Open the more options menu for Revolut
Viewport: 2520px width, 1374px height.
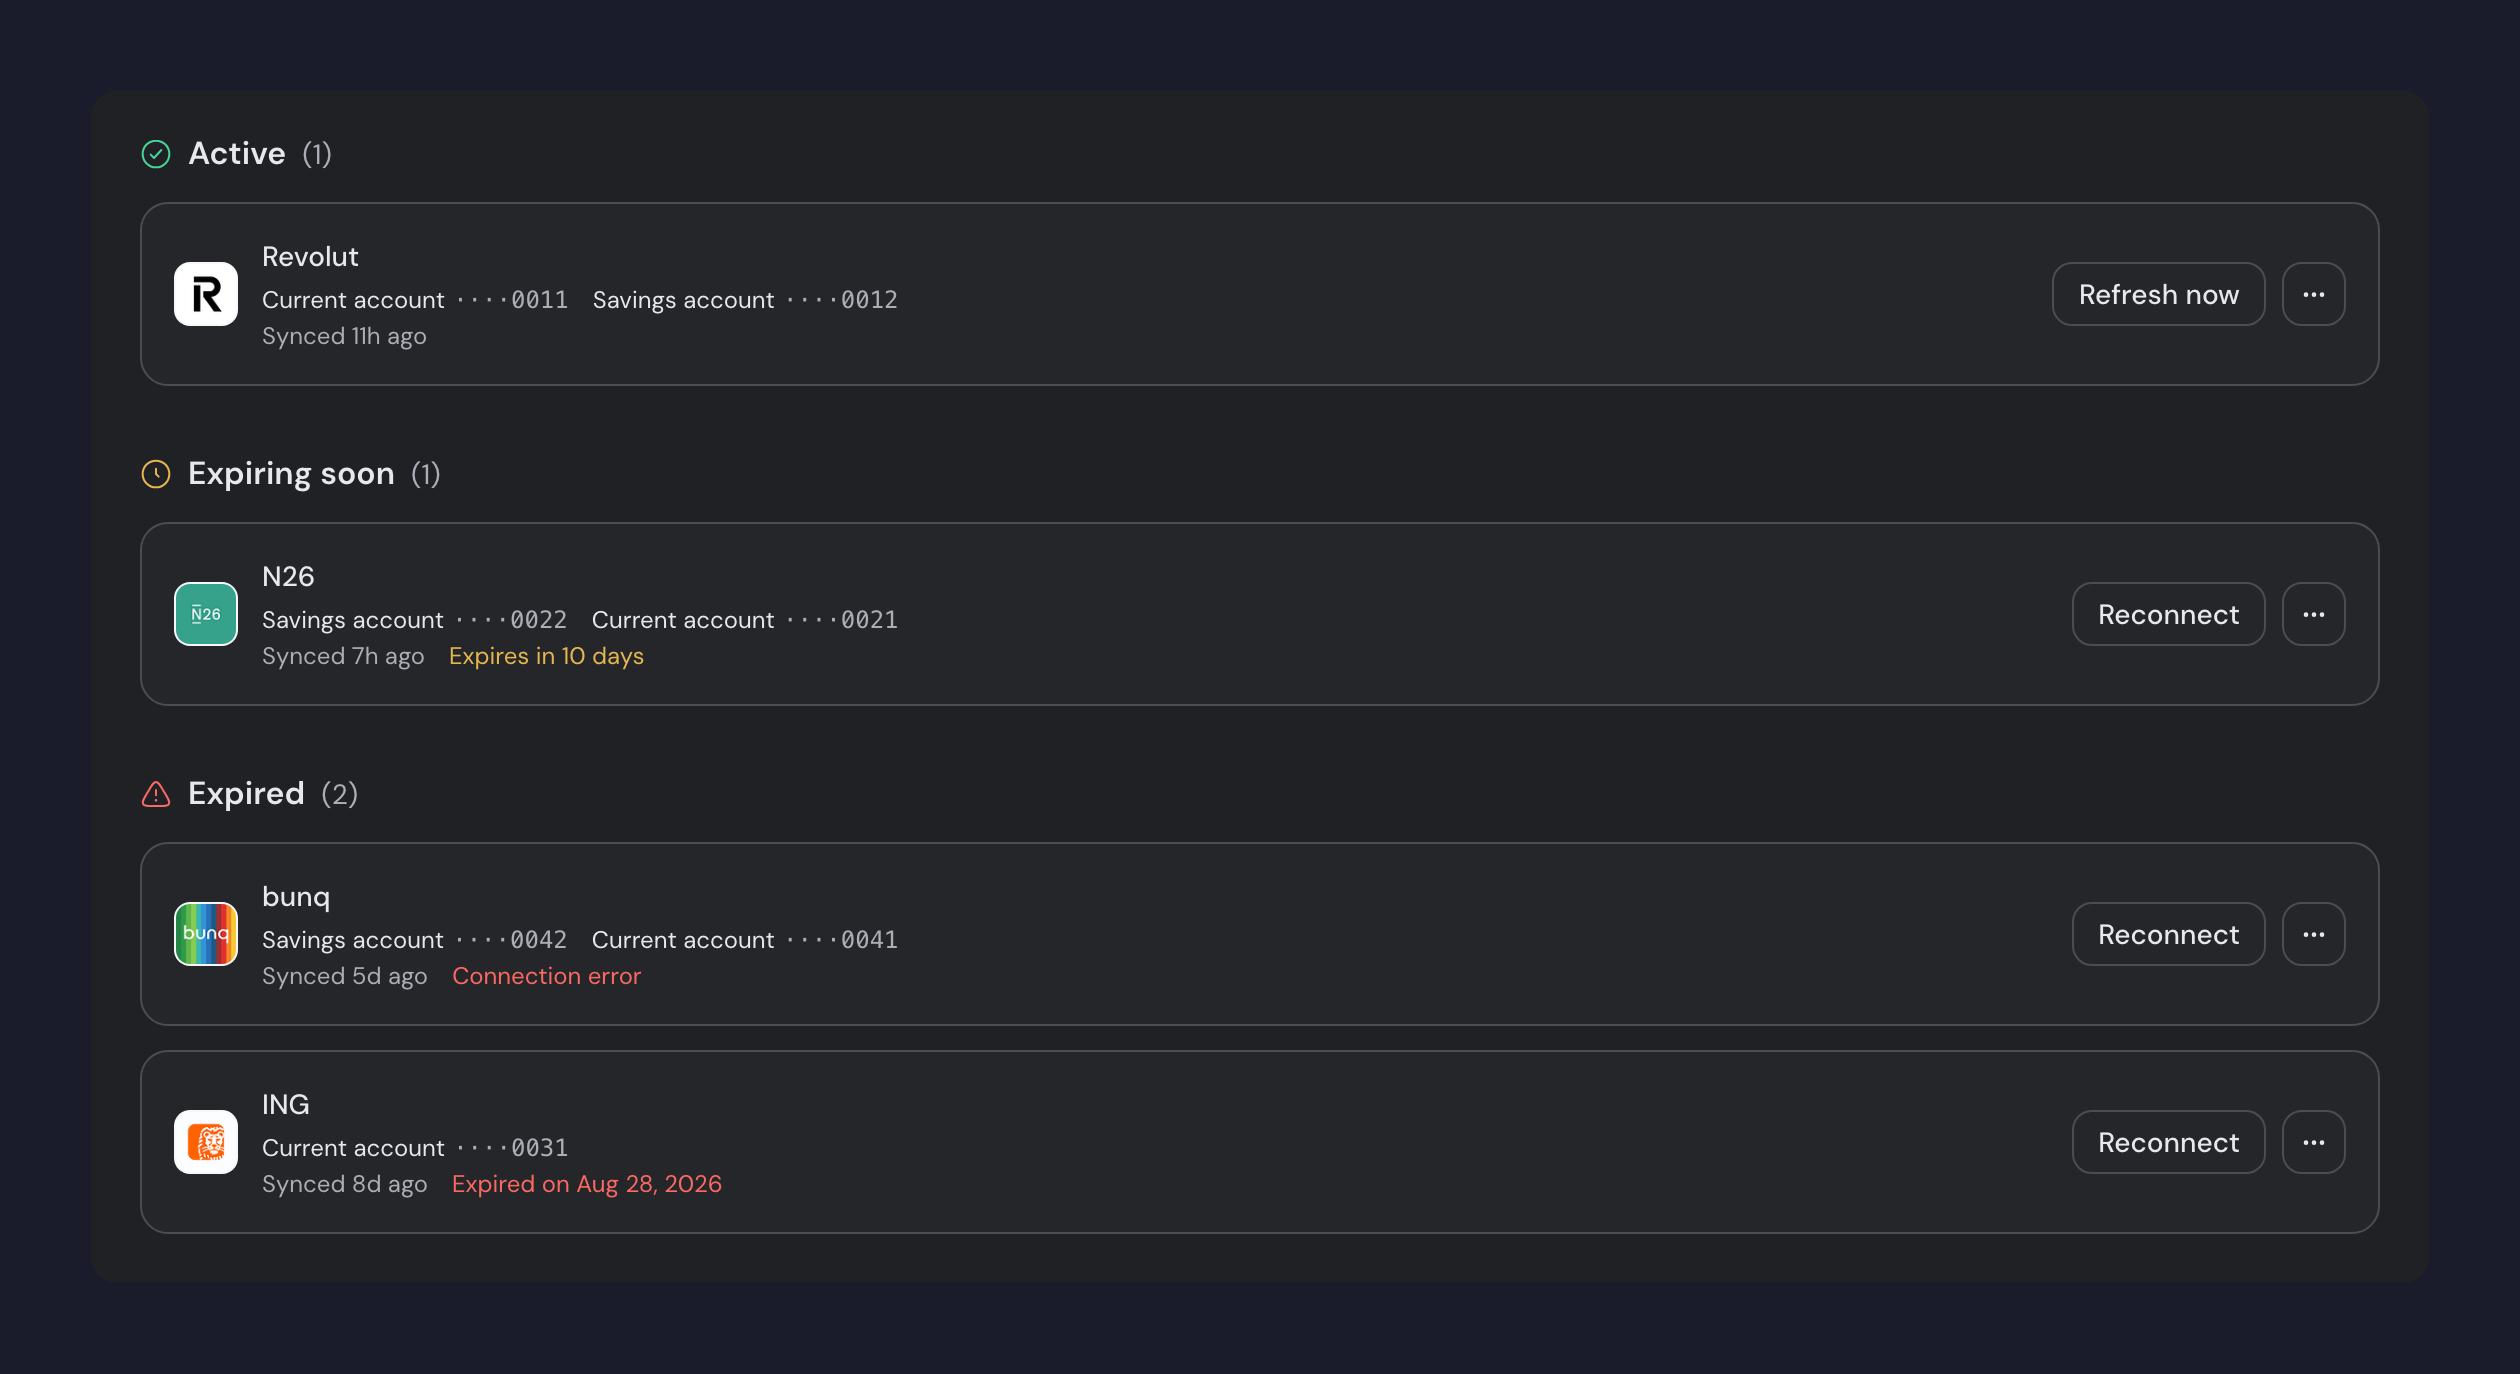click(x=2314, y=294)
